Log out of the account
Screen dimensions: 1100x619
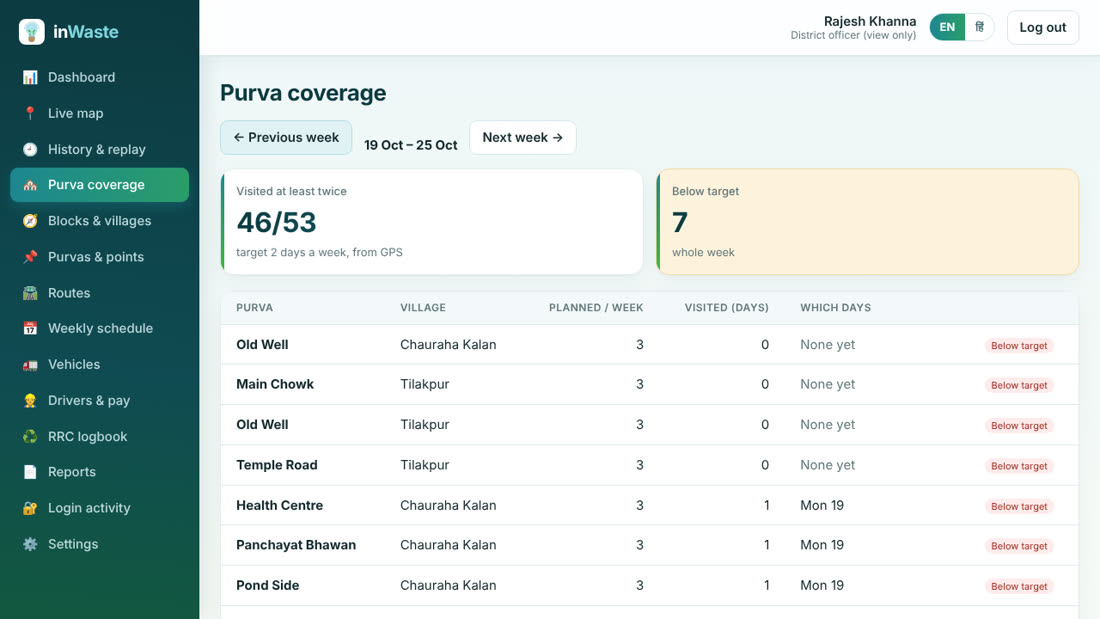(x=1042, y=27)
